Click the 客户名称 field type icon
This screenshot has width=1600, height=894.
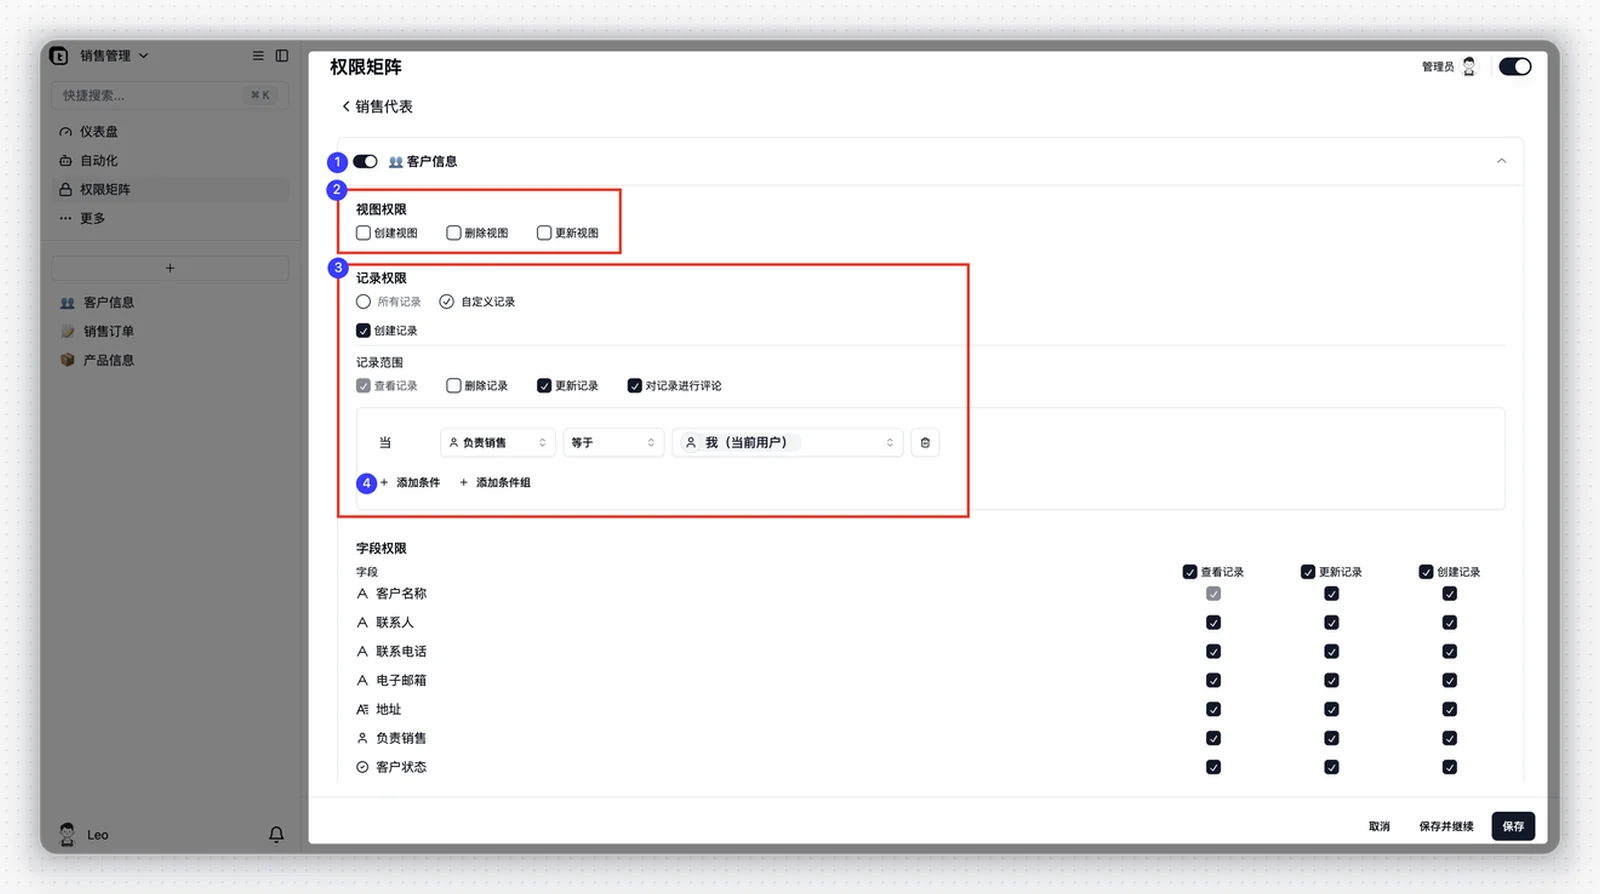click(x=363, y=594)
